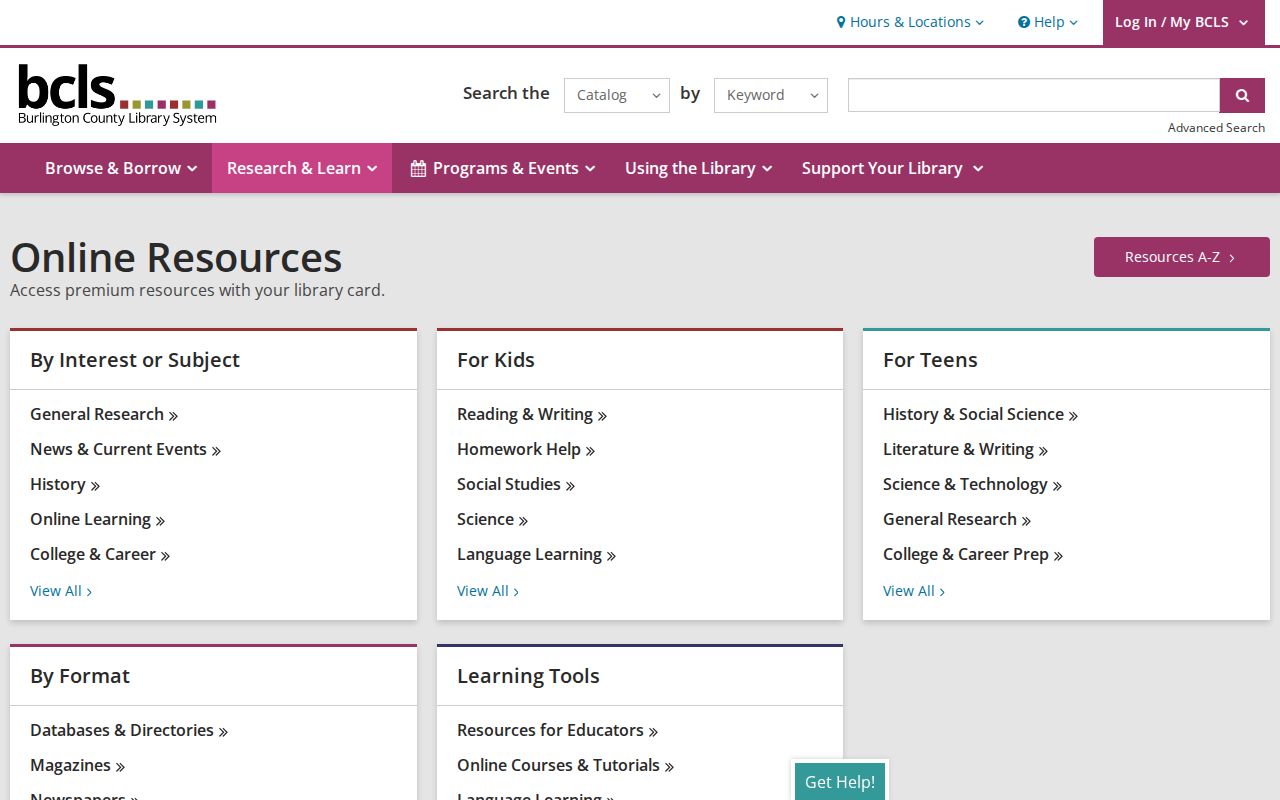This screenshot has width=1280, height=800.
Task: Go to College & Career resources
Action: pos(100,554)
